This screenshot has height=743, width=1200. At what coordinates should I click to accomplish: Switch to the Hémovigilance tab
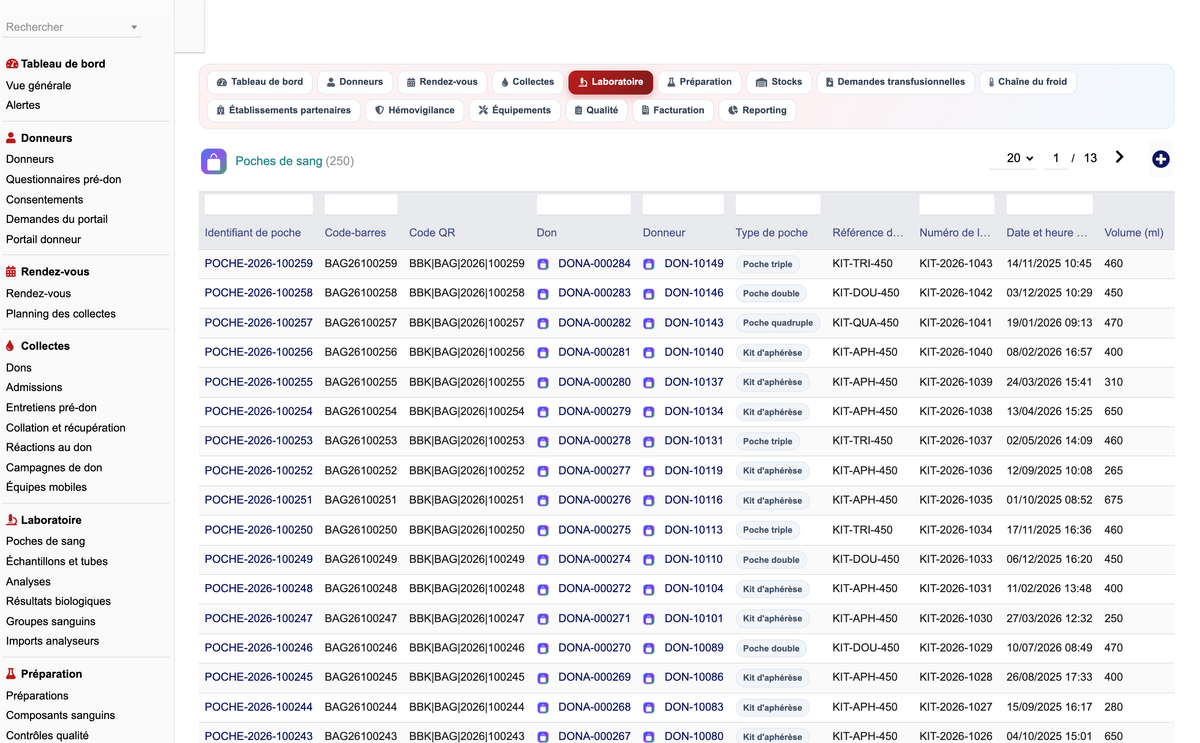[x=414, y=110]
